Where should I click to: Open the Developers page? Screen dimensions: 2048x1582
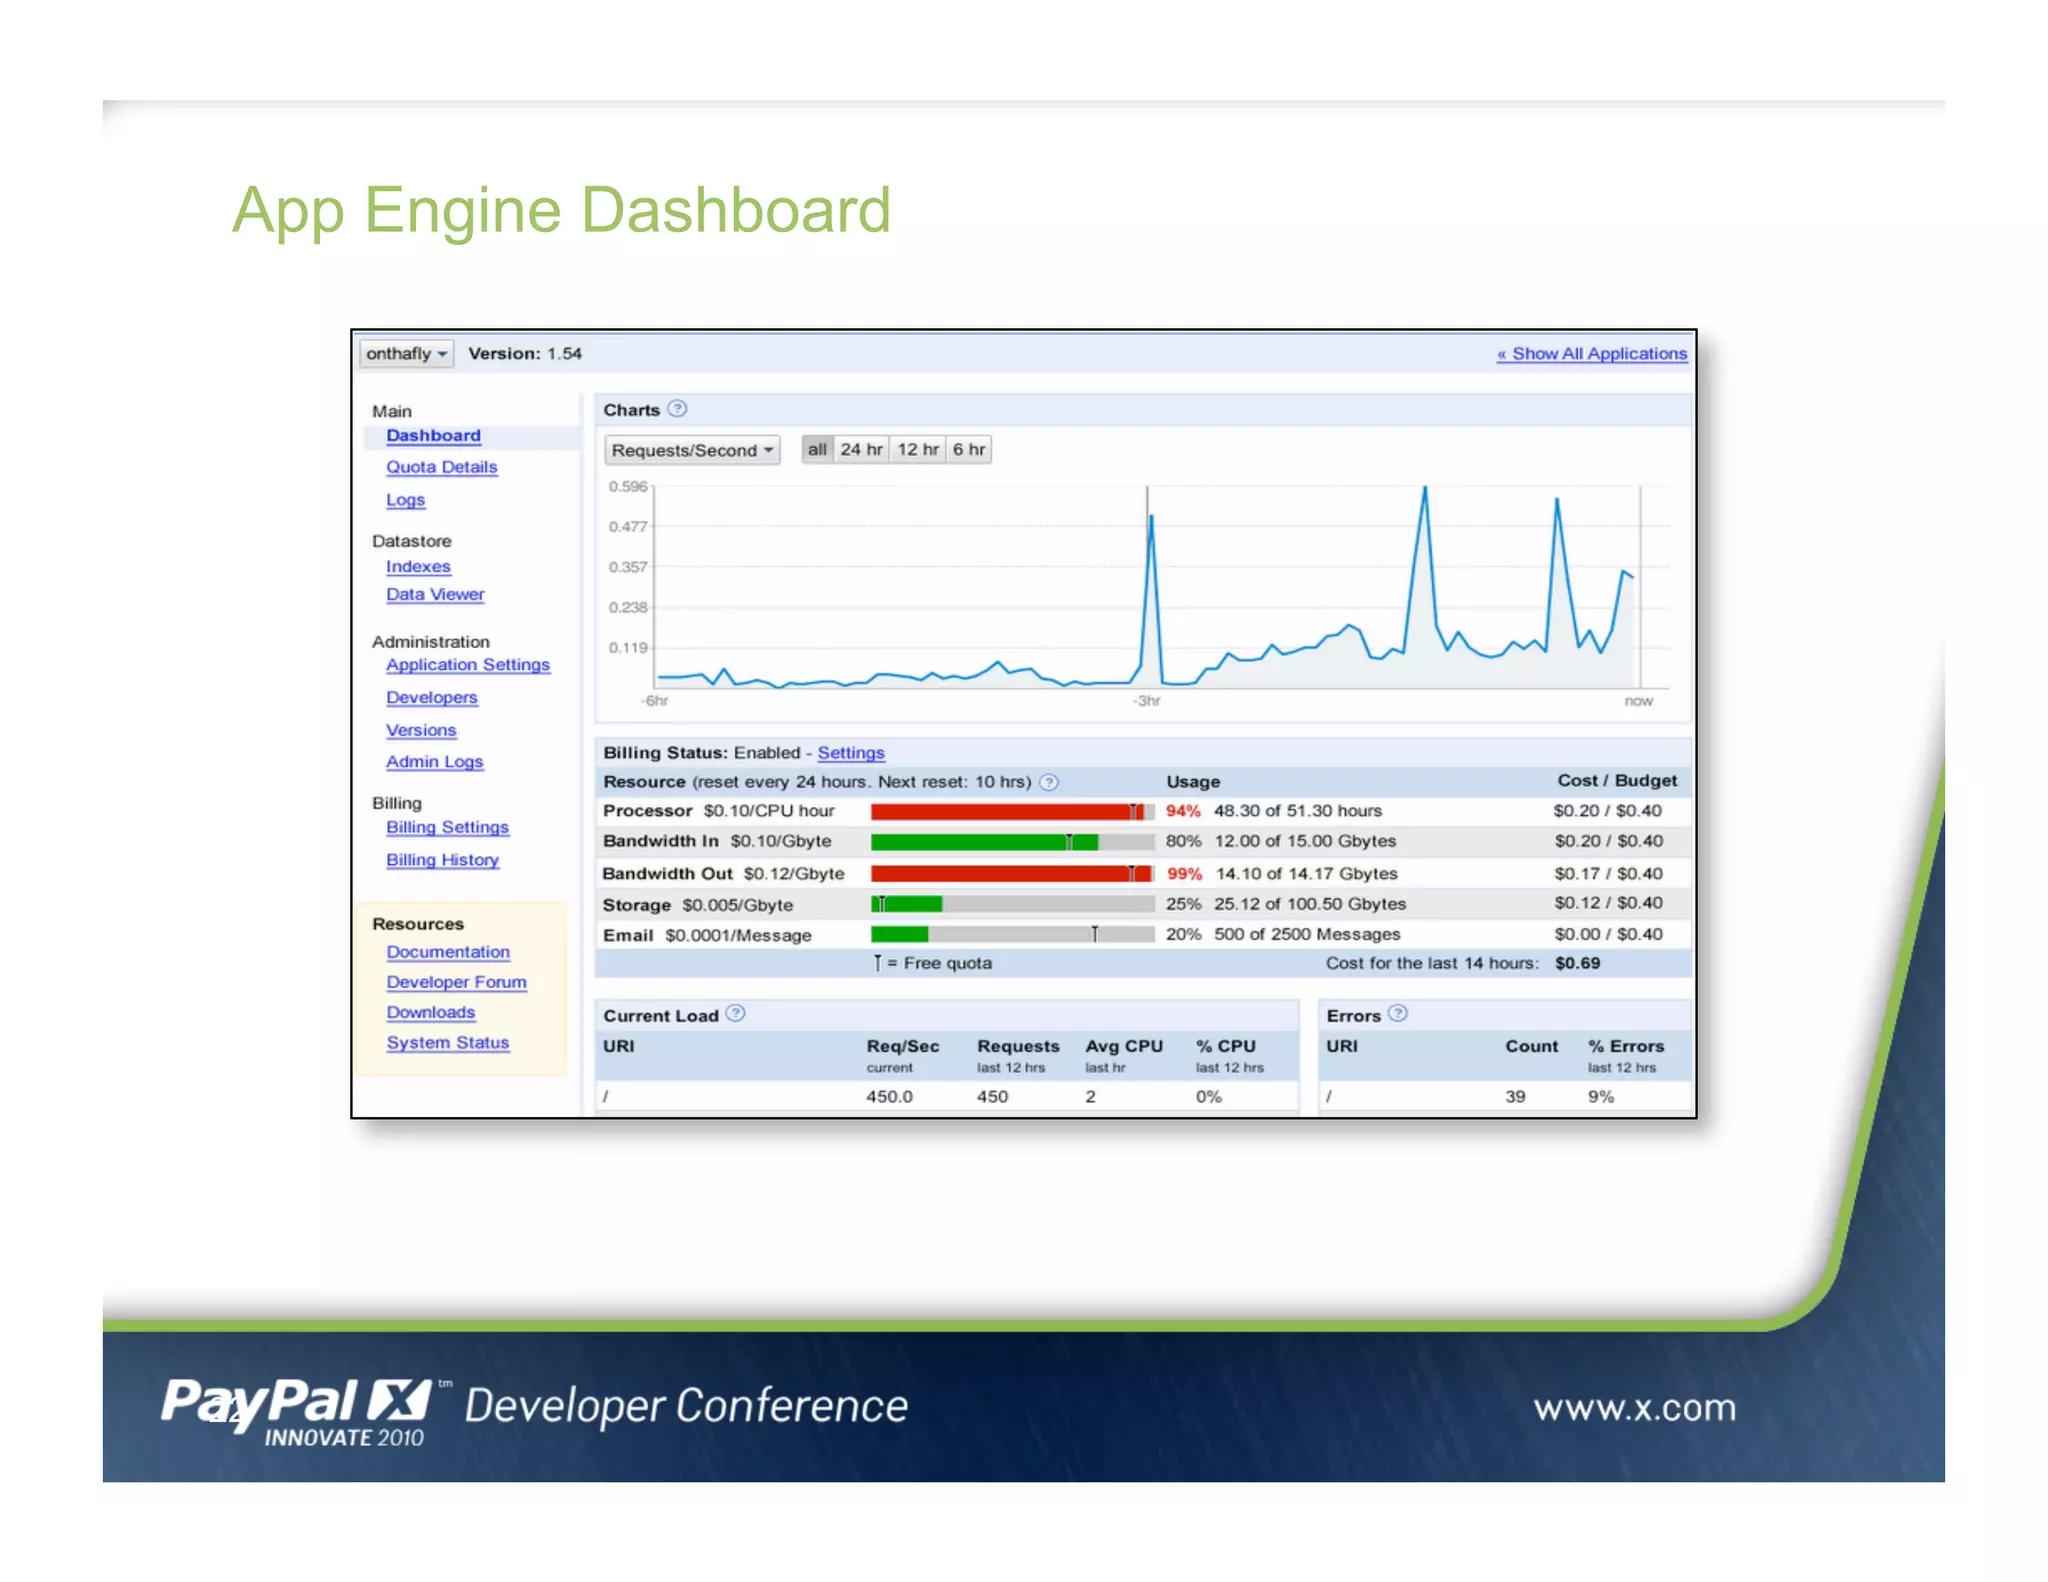[432, 697]
